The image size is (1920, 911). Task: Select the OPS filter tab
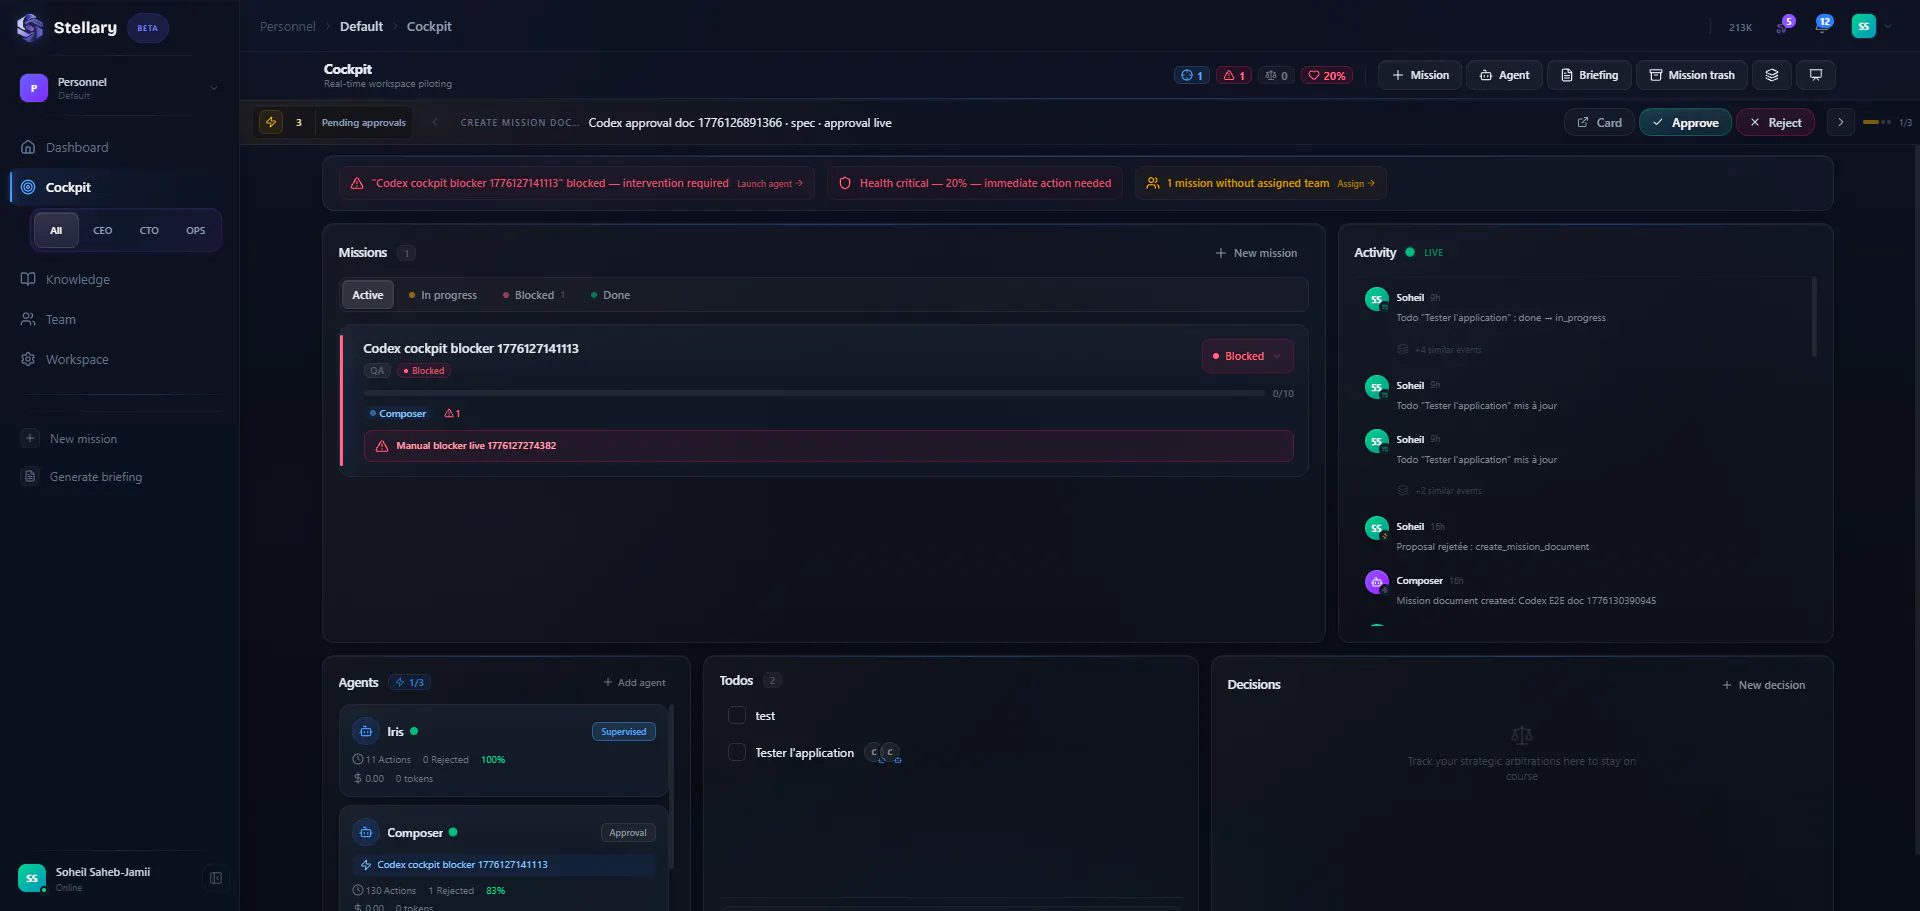(196, 230)
